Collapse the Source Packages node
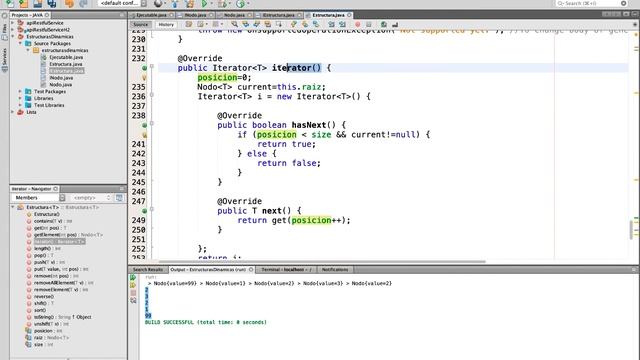The image size is (640, 360). (20, 43)
